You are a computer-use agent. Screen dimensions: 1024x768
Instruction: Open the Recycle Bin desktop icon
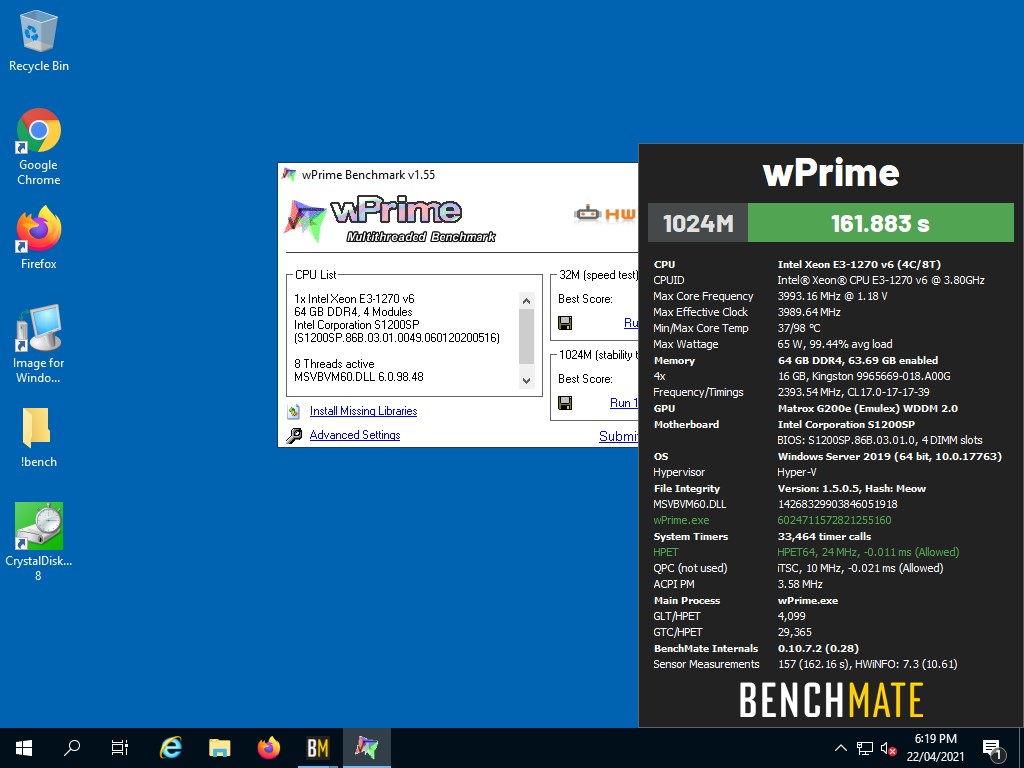(39, 41)
